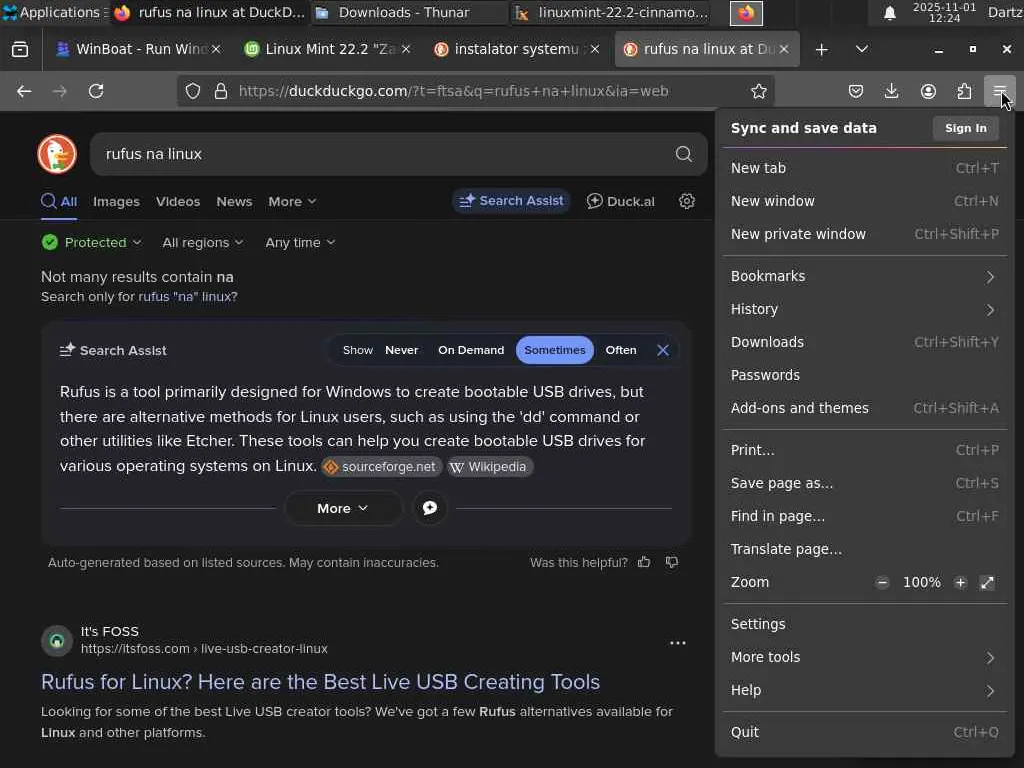Open the Wikipedia source link

click(x=490, y=466)
